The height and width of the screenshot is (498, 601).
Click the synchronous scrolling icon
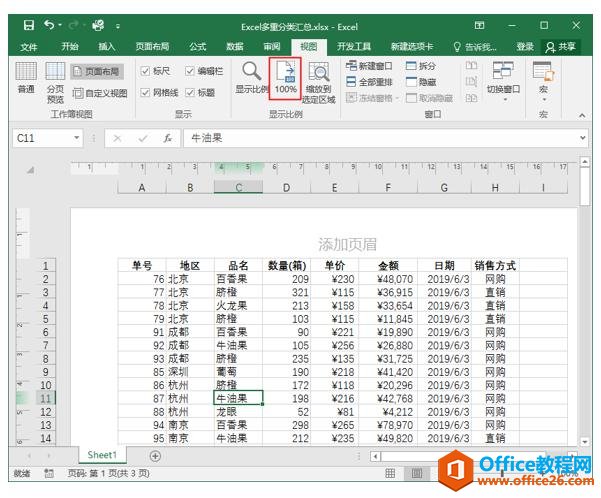click(471, 82)
